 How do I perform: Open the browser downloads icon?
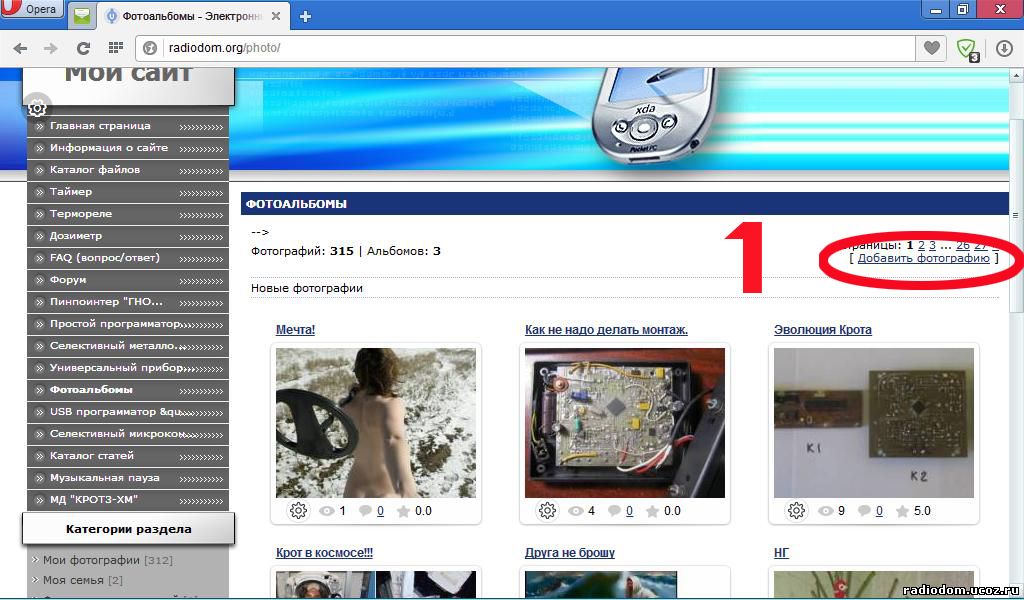coord(1004,48)
